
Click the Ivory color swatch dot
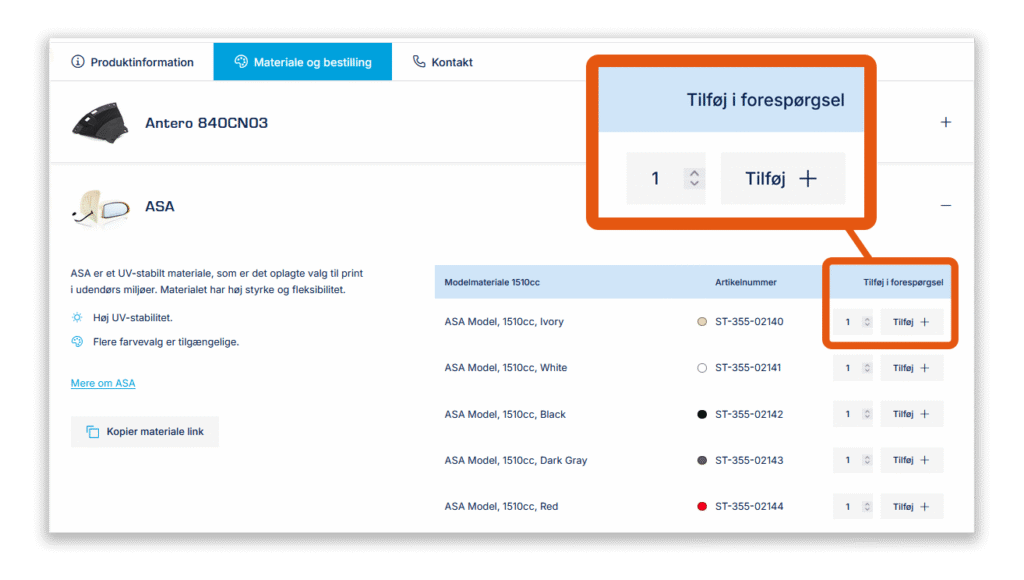click(x=702, y=322)
